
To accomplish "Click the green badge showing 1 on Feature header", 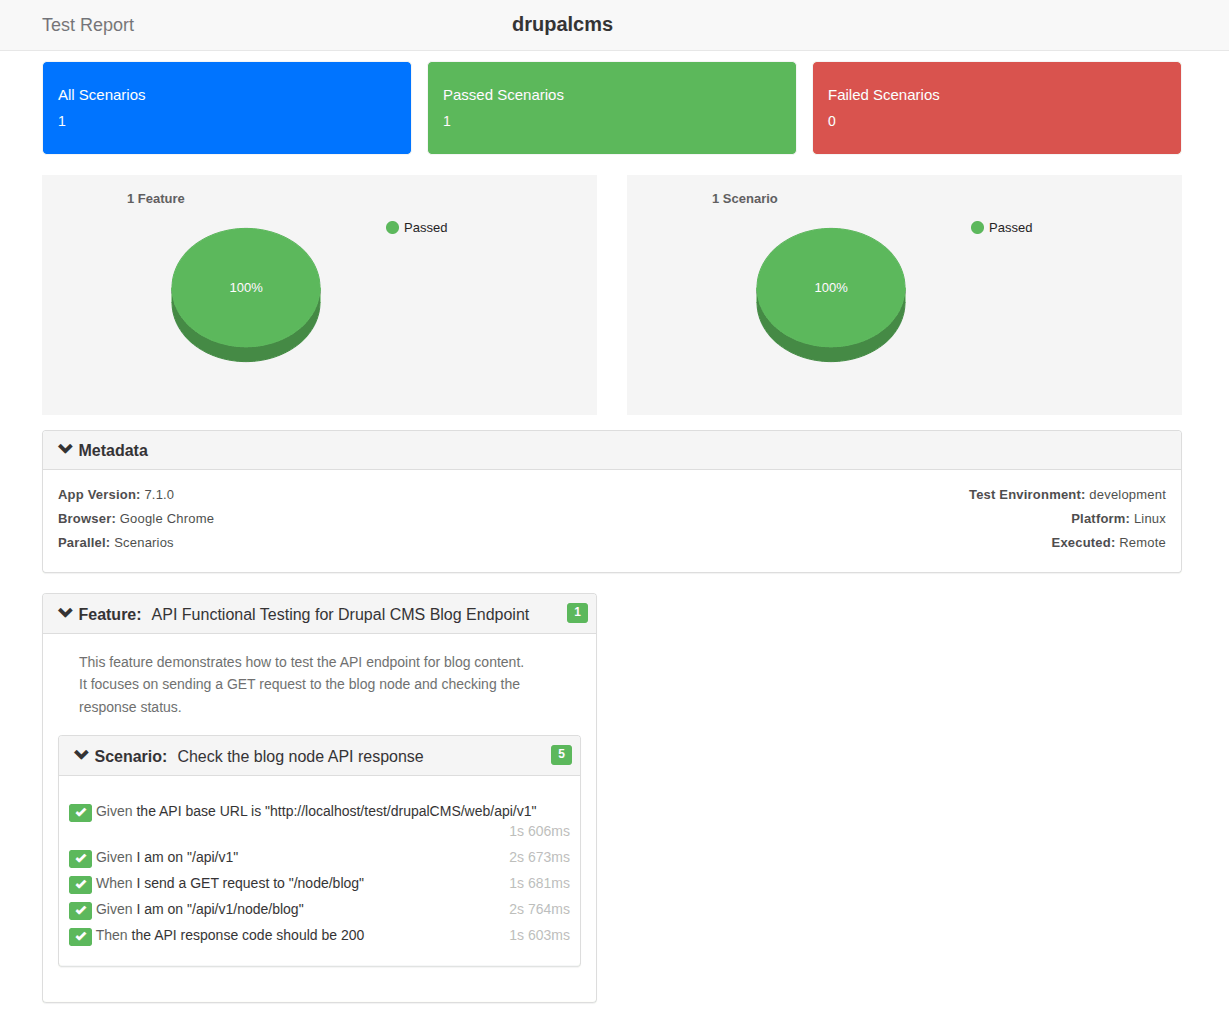I will [577, 613].
